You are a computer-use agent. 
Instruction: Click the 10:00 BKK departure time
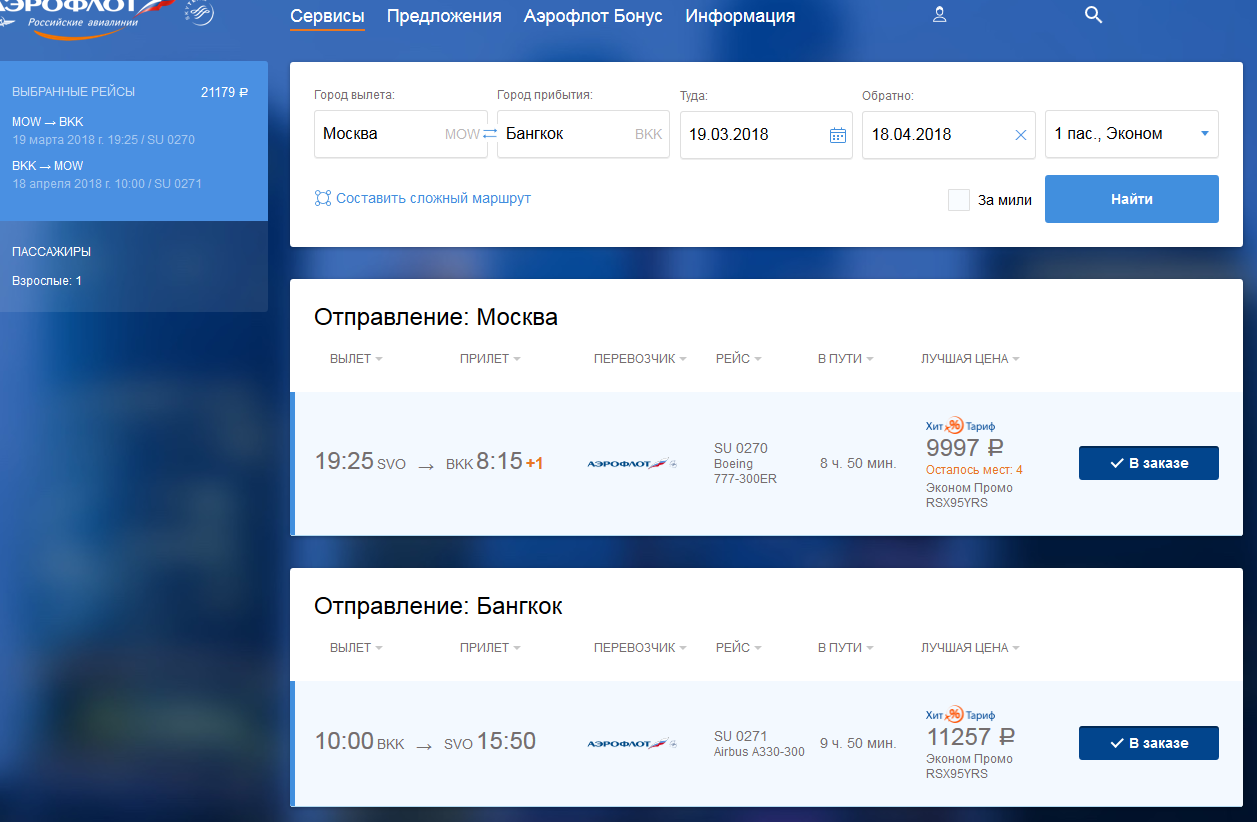(360, 742)
